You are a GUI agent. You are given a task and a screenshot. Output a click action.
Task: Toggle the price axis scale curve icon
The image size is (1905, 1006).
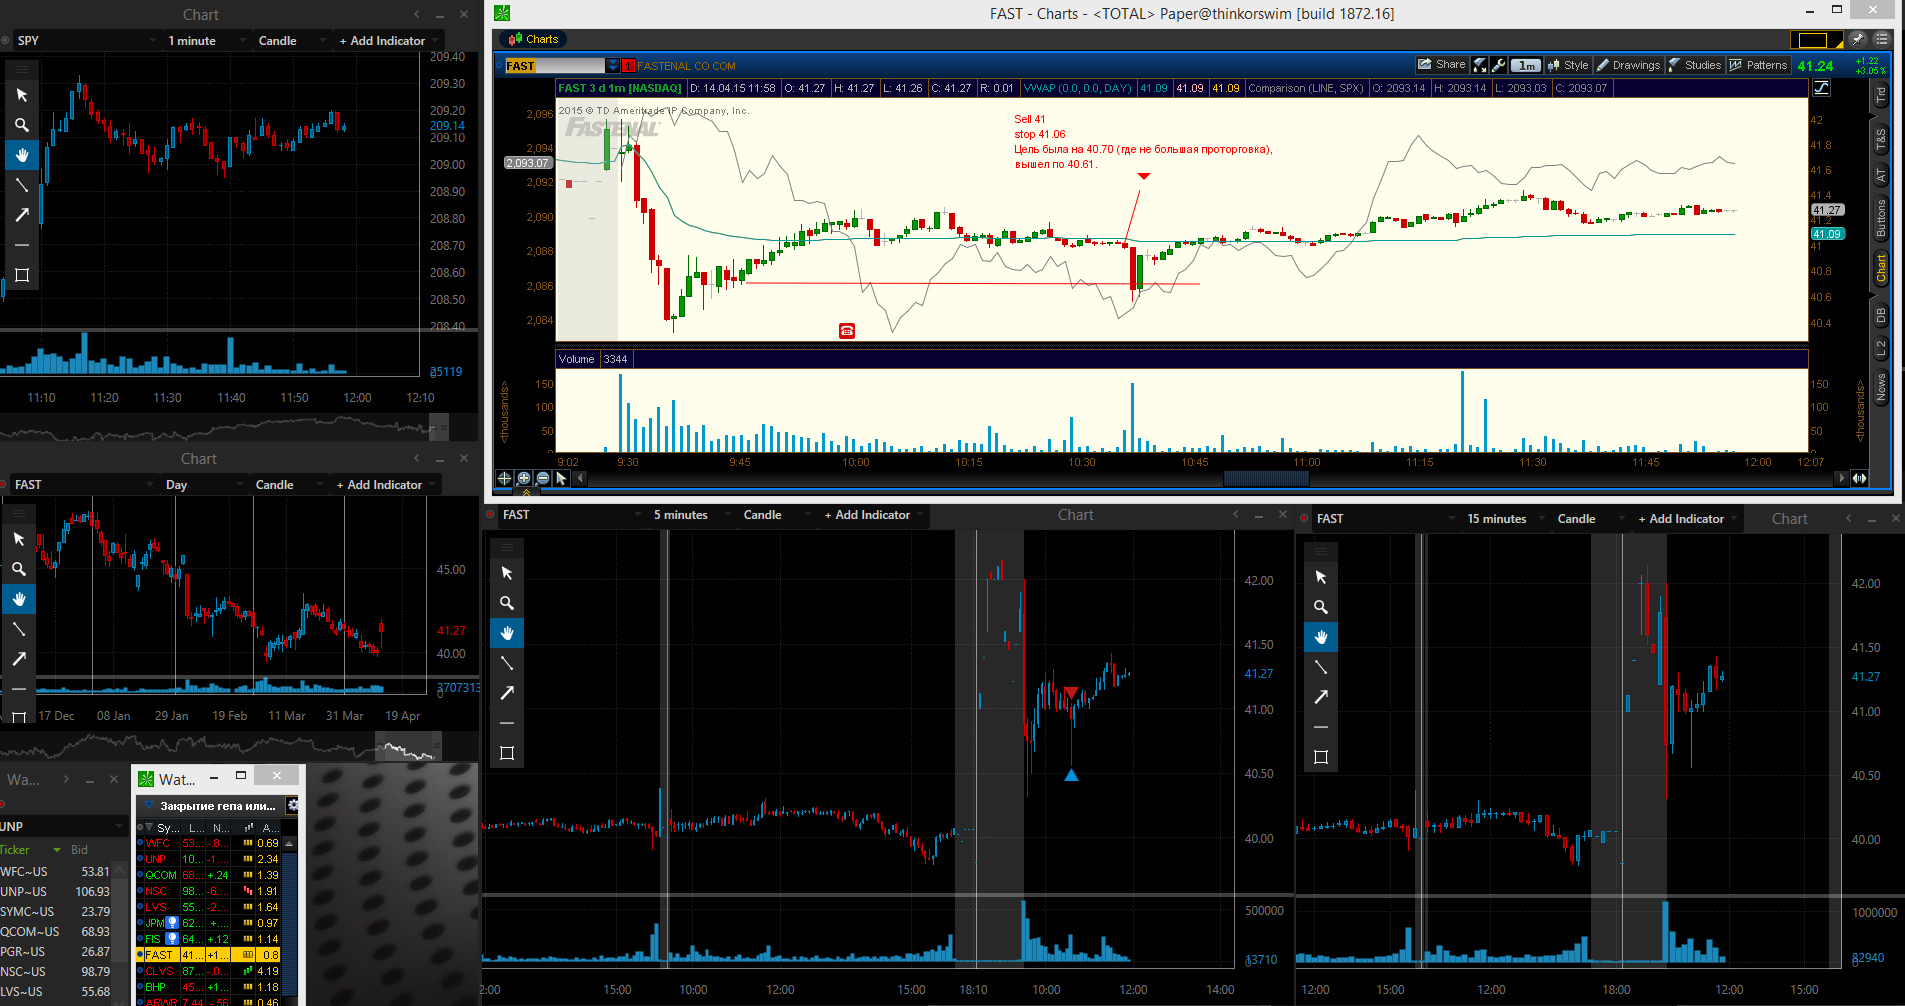point(1821,88)
